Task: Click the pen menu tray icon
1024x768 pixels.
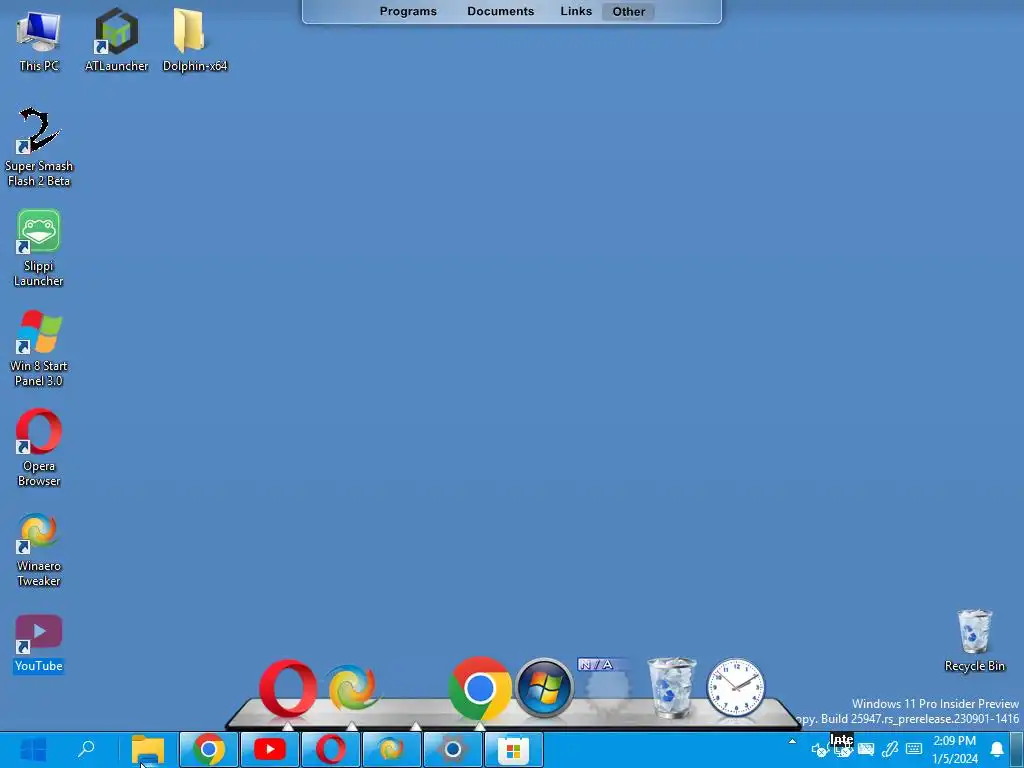Action: coord(889,749)
